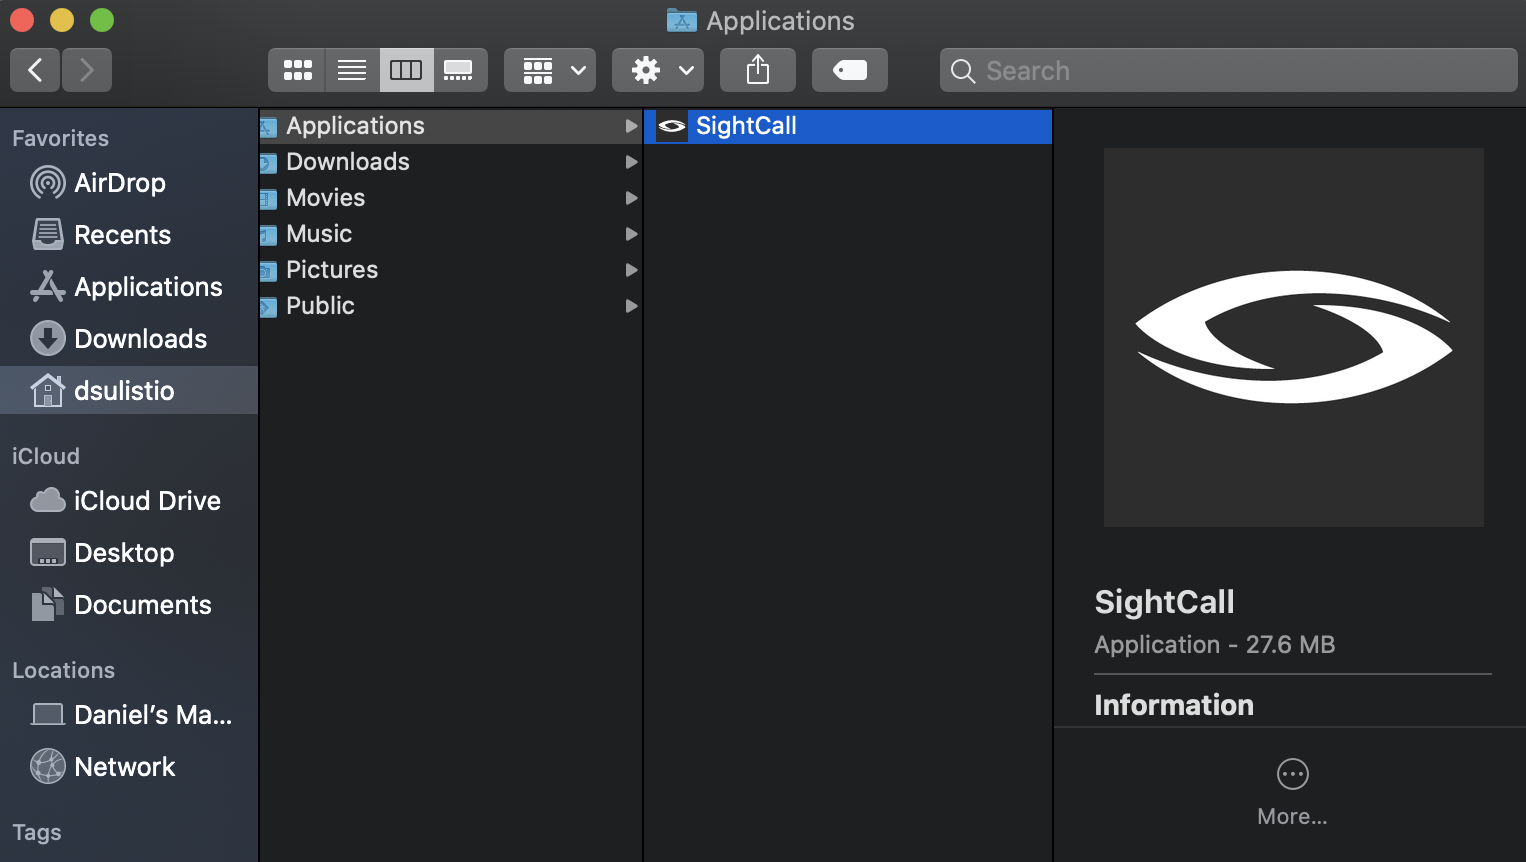Screen dimensions: 1526x862
Task: Click the Share toolbar button
Action: [x=758, y=70]
